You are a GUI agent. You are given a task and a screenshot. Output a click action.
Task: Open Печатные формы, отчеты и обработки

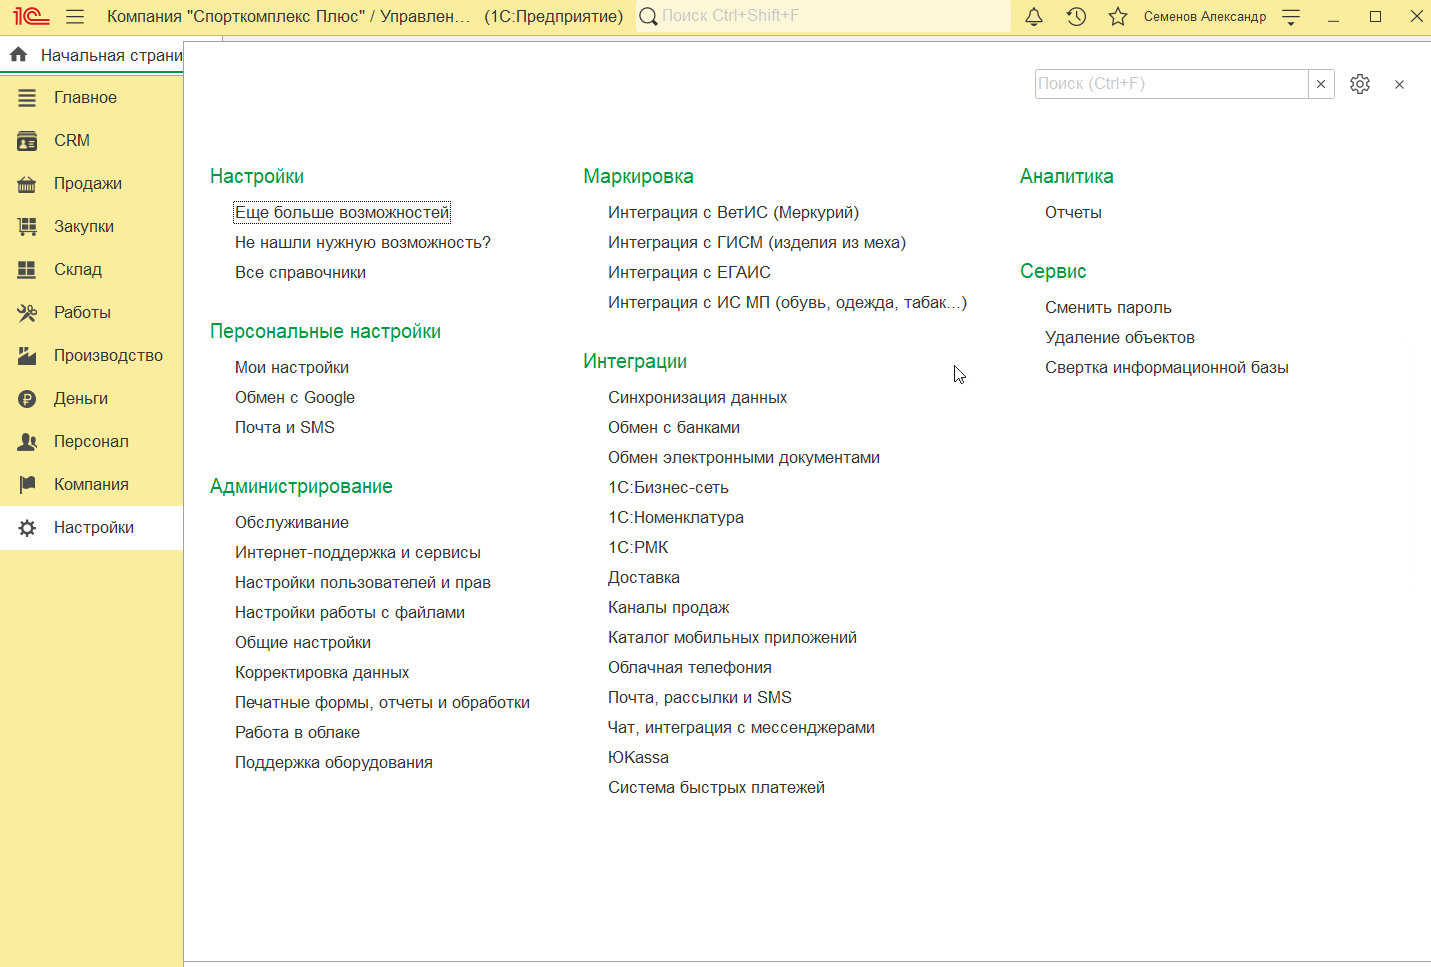(382, 702)
